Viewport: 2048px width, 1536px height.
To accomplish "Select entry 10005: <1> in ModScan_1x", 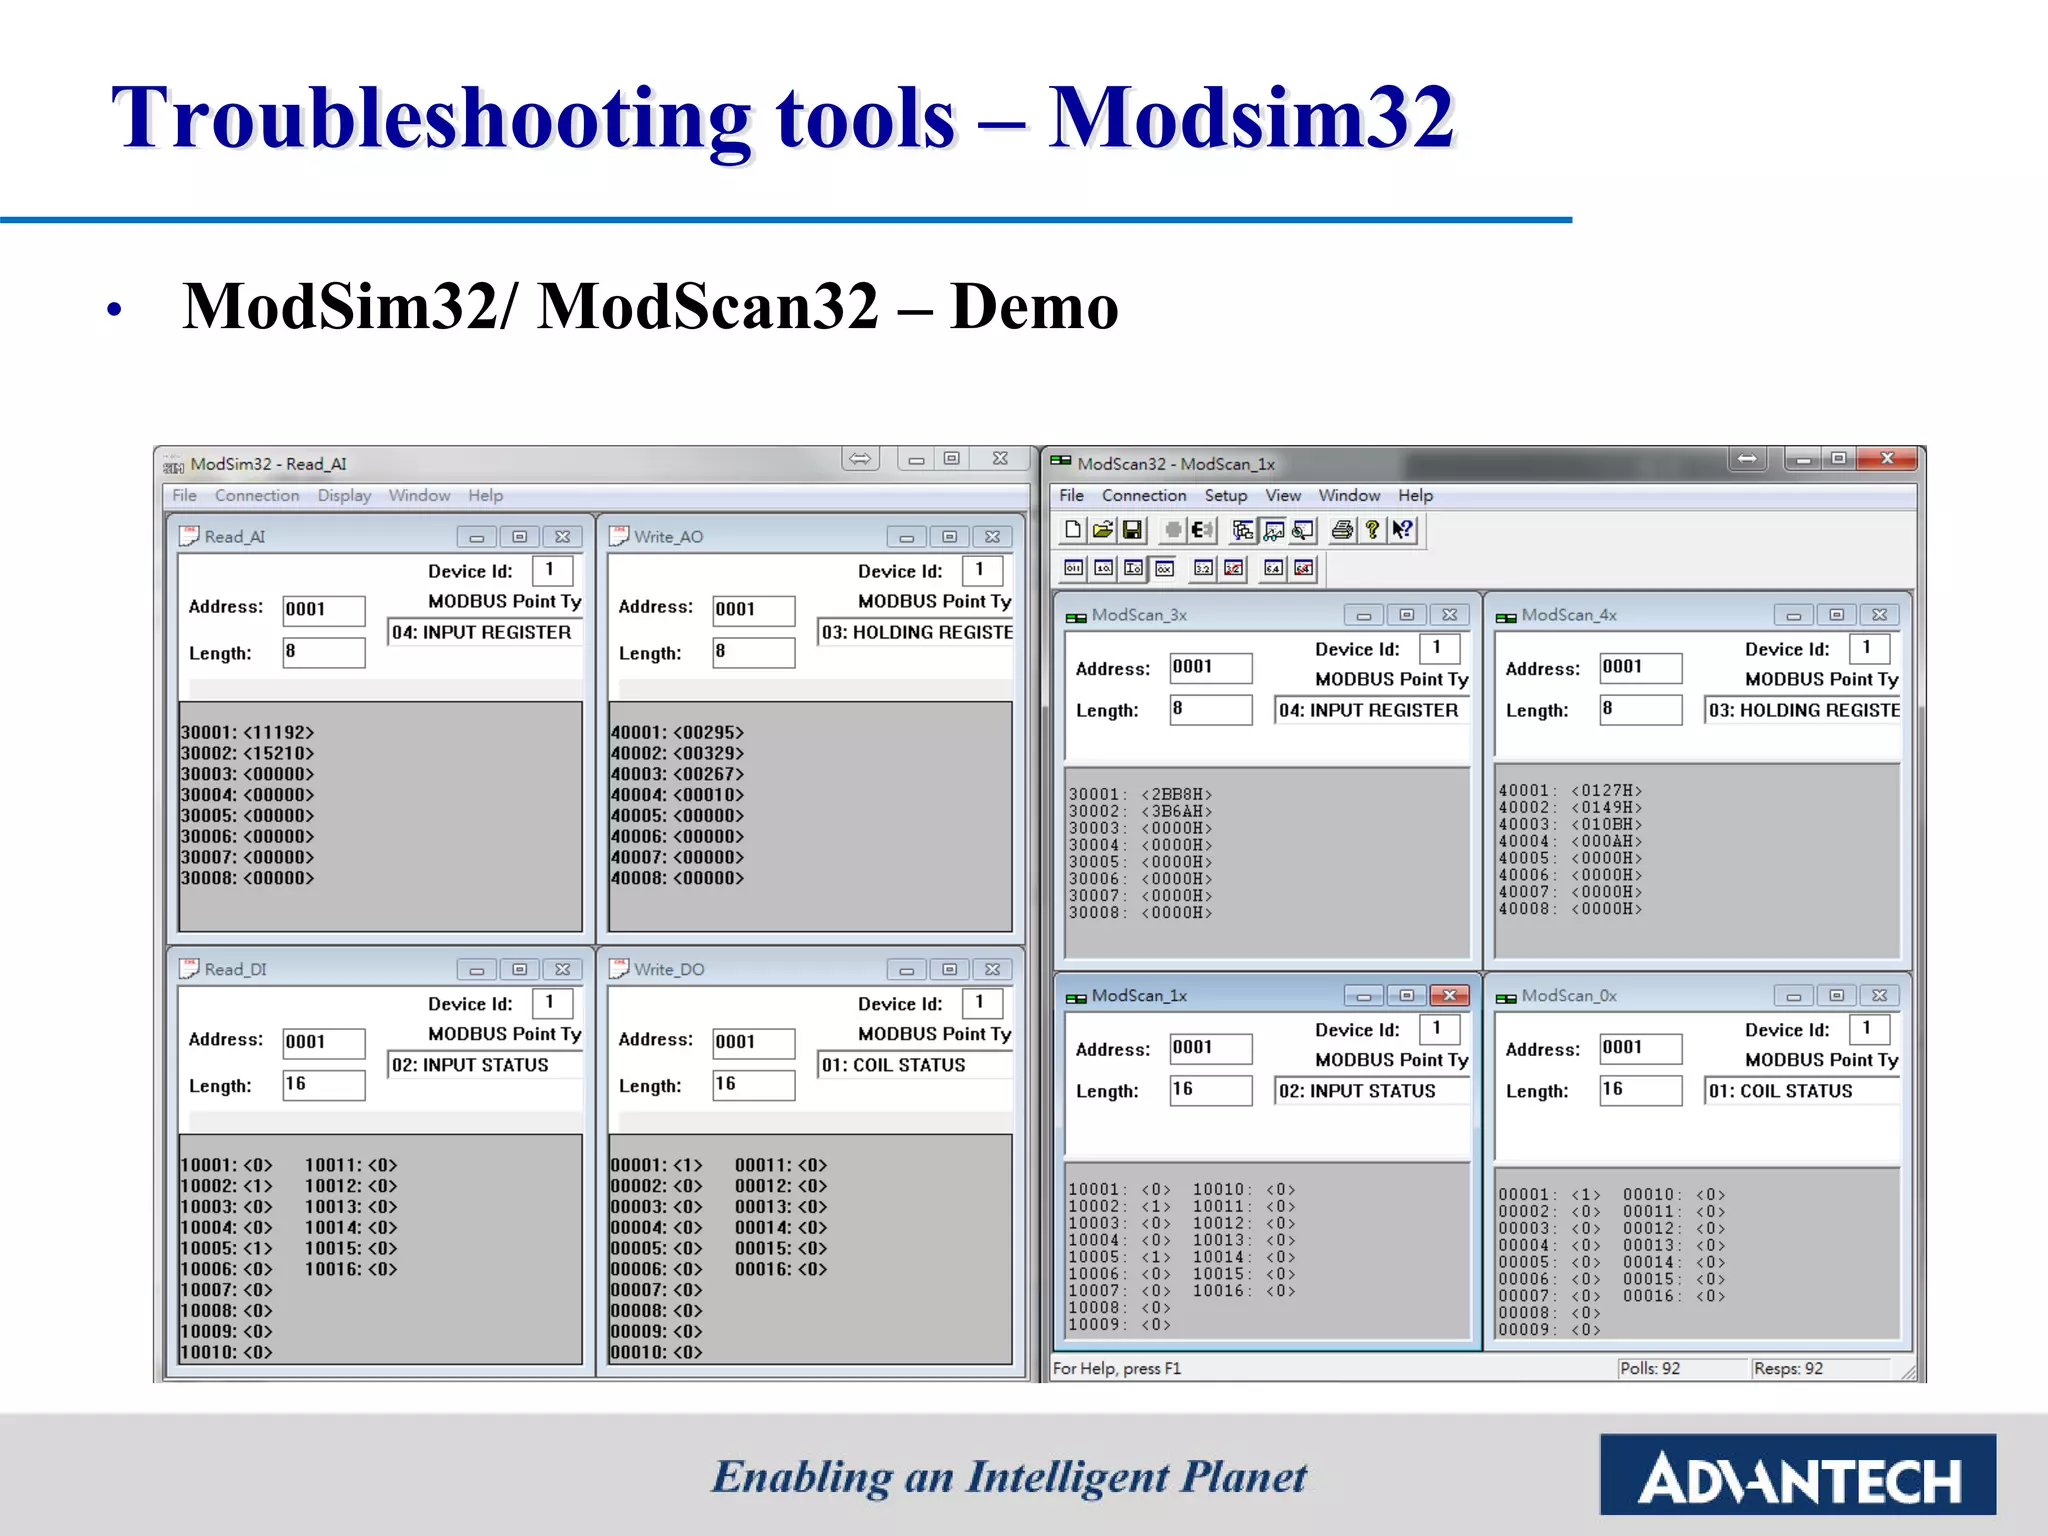I will (1119, 1257).
